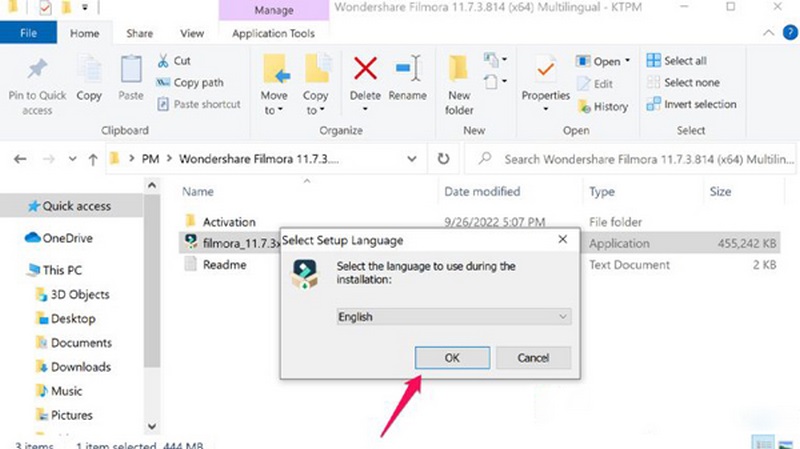This screenshot has width=800, height=449.
Task: Sort by Date modified column header
Action: (x=482, y=192)
